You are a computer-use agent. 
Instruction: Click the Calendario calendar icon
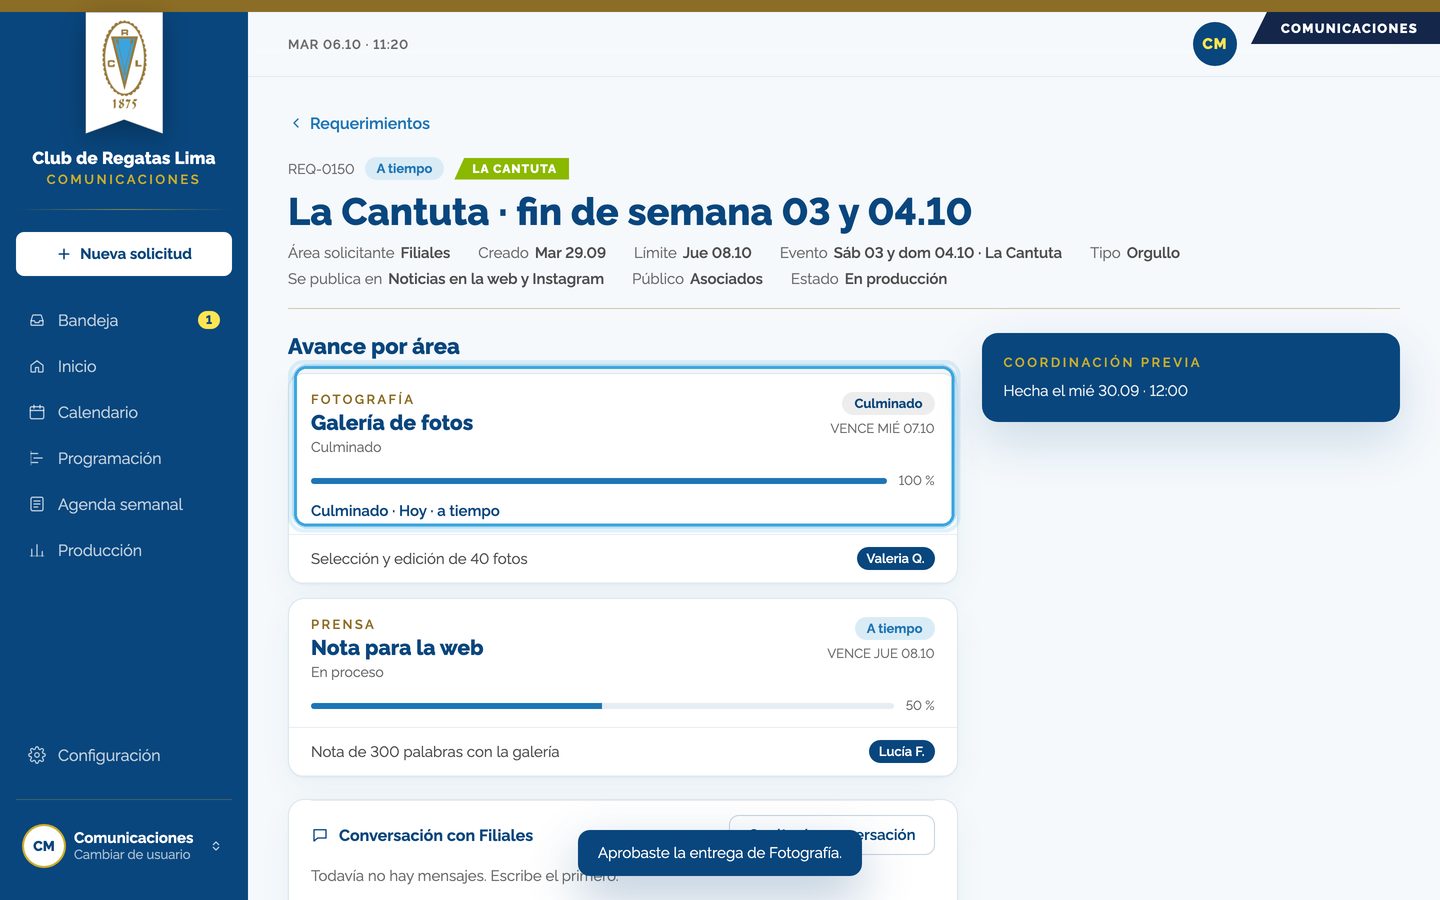(x=37, y=412)
